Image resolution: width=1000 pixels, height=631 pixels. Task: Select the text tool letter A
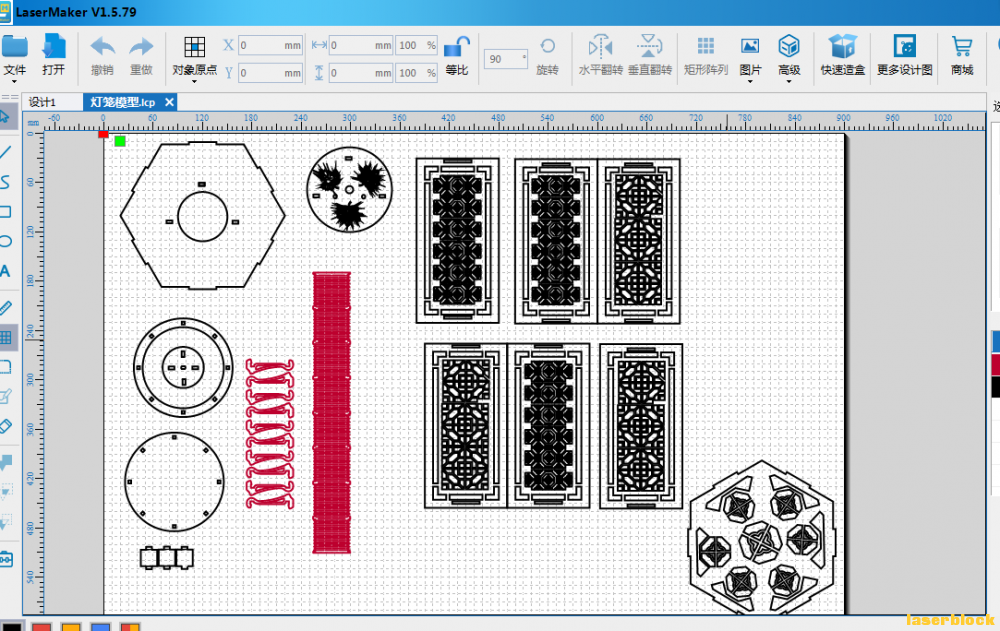pyautogui.click(x=6, y=271)
